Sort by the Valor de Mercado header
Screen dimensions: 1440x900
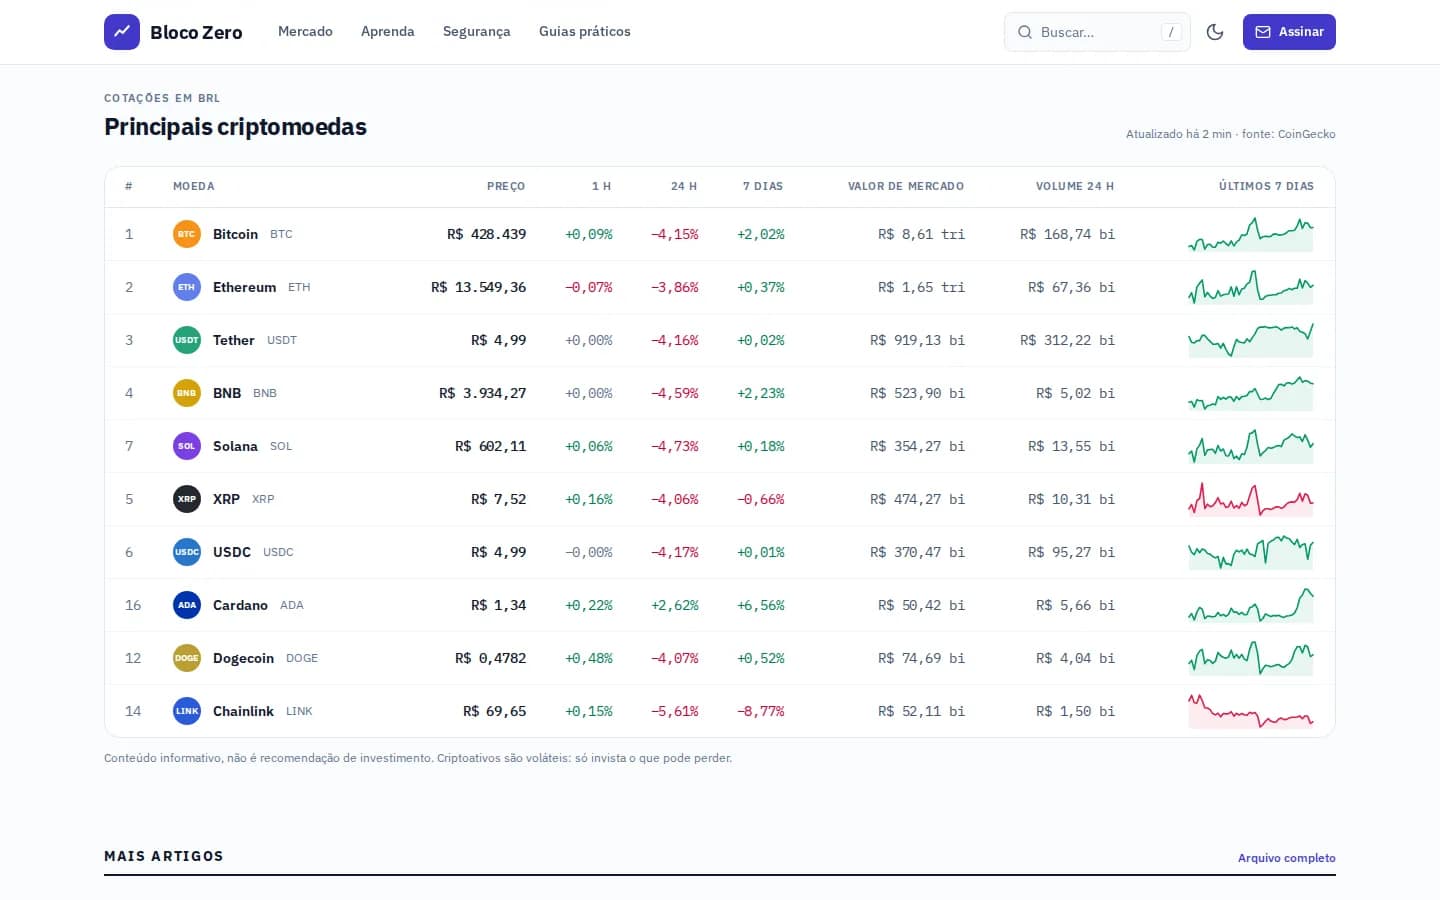click(x=906, y=186)
